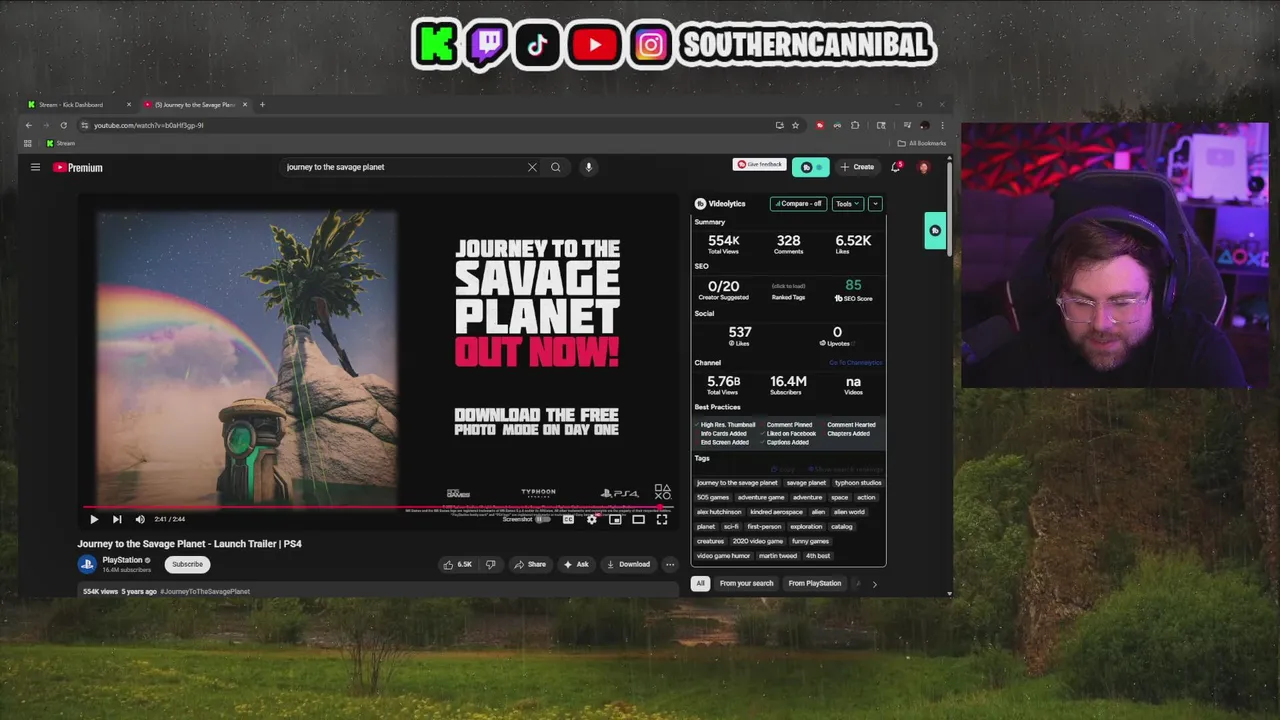Select Journey to the Savage Planet browser tab

click(195, 104)
